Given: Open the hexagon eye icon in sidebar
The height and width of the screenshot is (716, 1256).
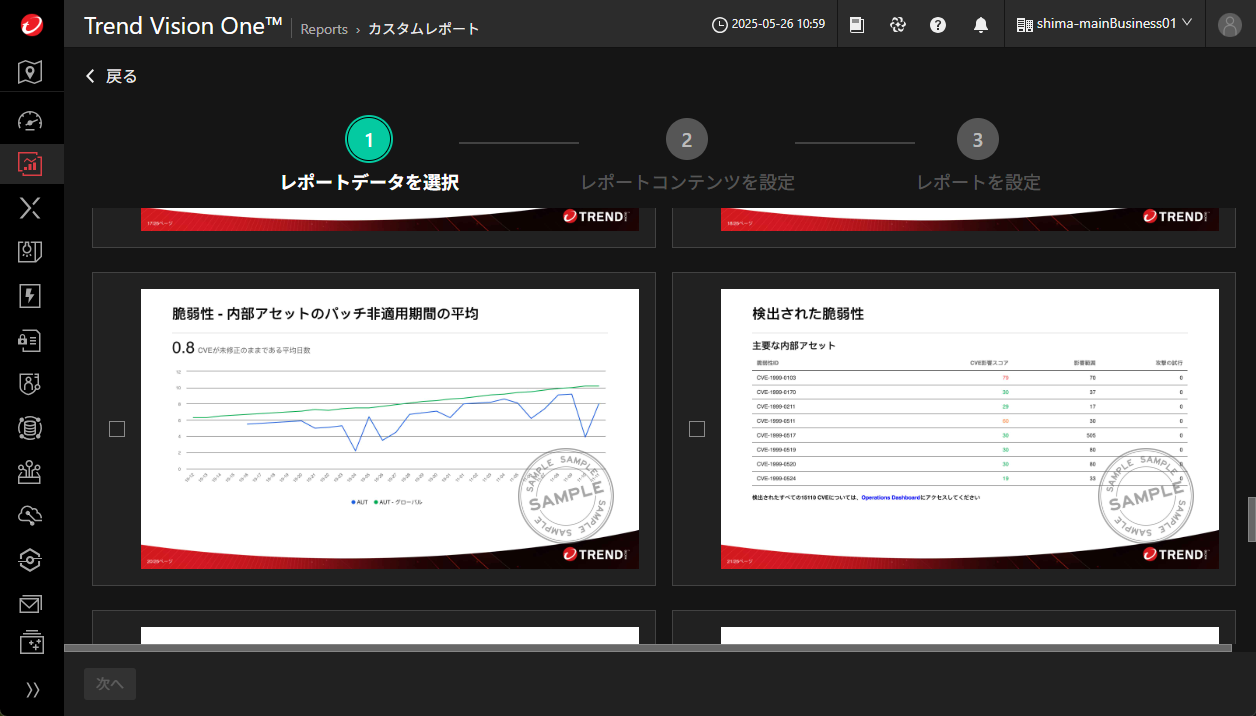Looking at the screenshot, I should coord(31,560).
